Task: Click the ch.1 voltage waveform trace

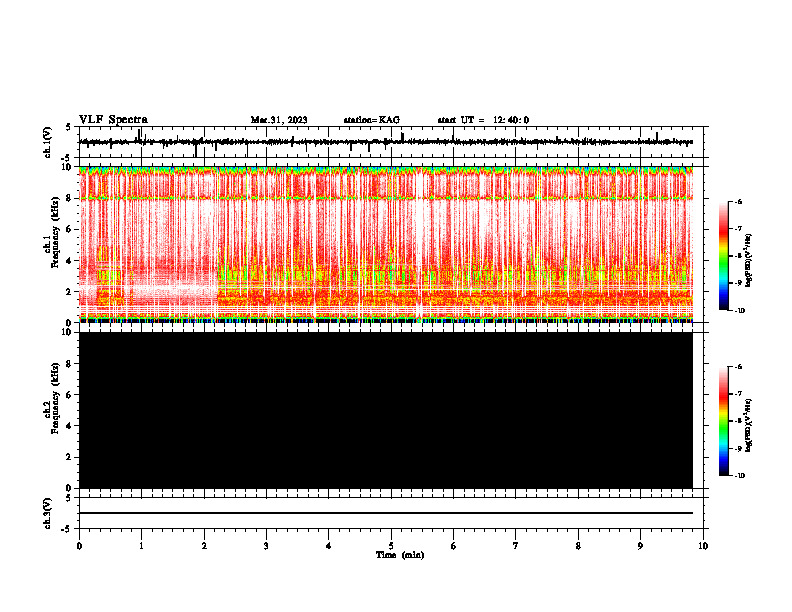Action: (386, 142)
